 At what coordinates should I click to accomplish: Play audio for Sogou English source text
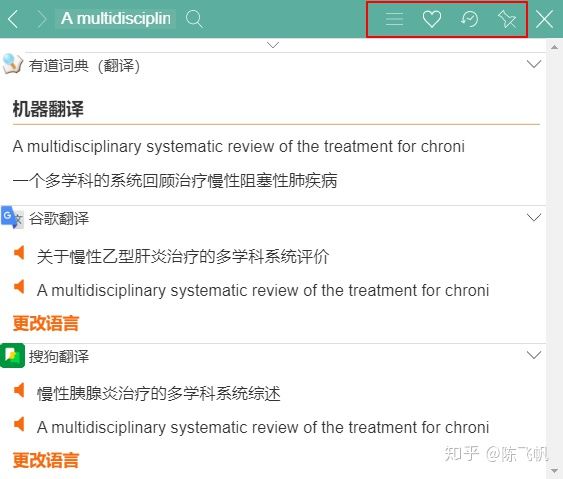click(19, 424)
